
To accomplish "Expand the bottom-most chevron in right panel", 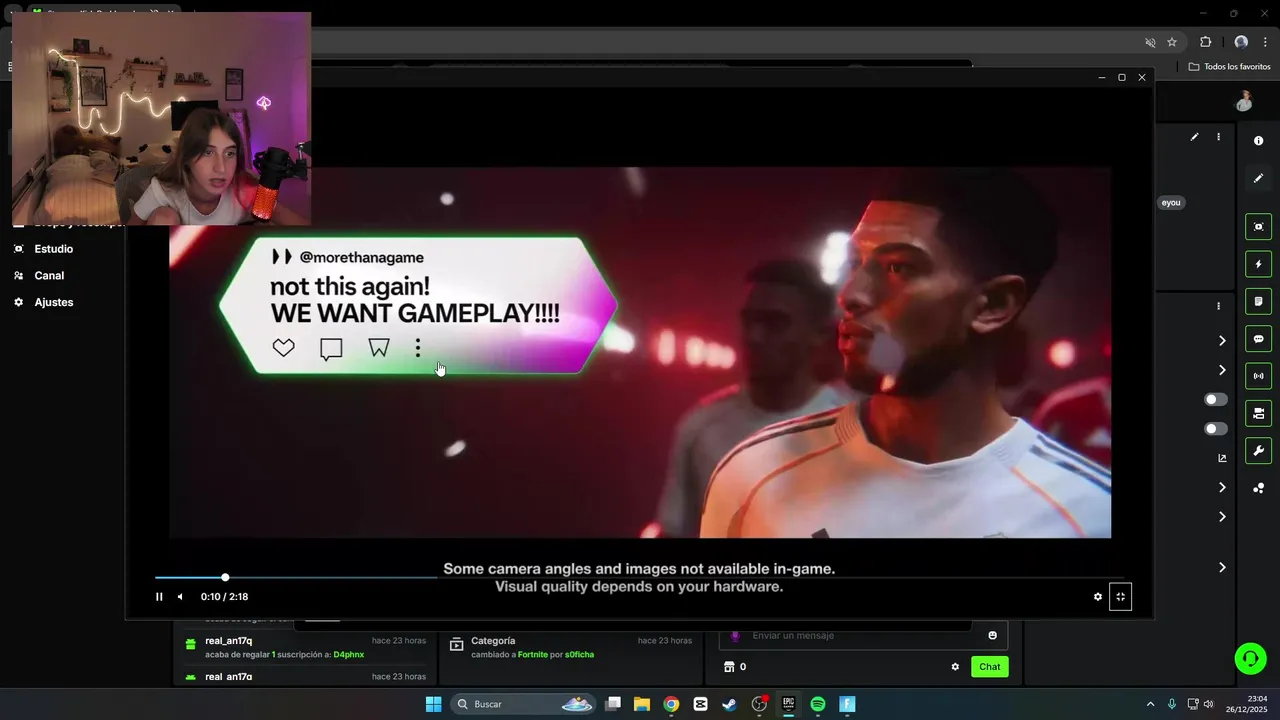I will [x=1222, y=567].
